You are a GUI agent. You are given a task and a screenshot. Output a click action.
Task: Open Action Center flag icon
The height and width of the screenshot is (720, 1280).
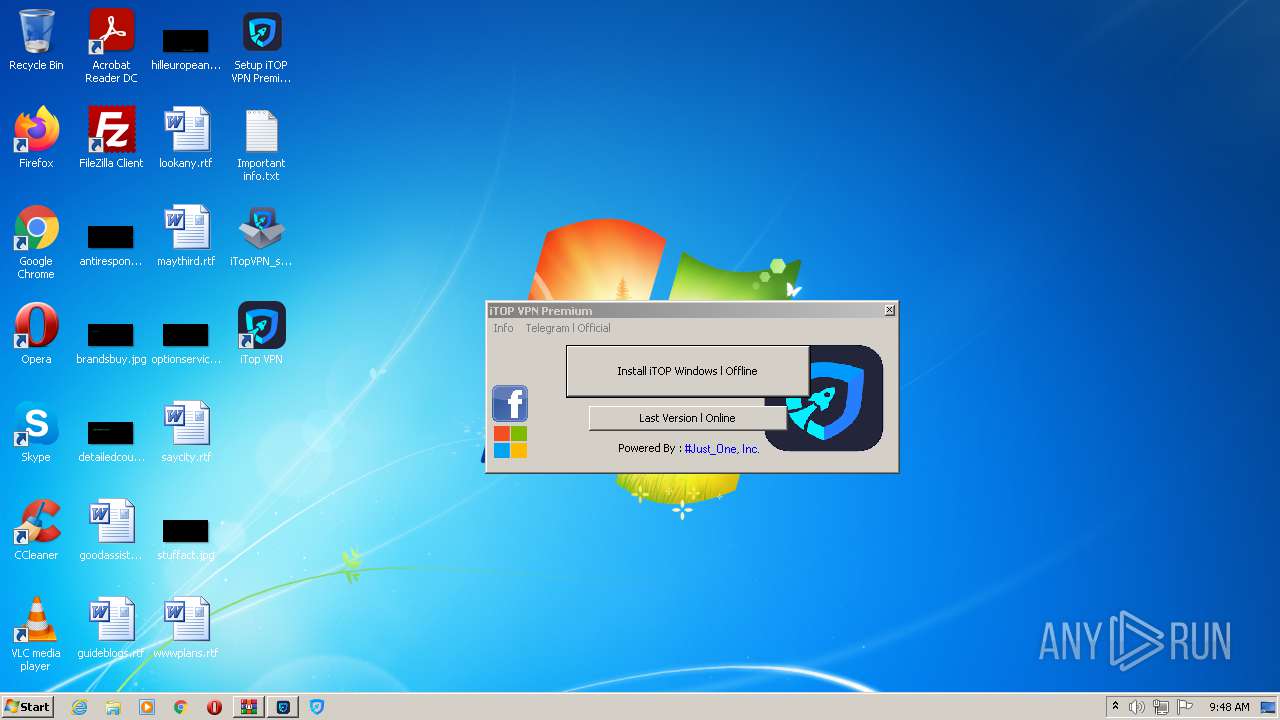[1185, 707]
